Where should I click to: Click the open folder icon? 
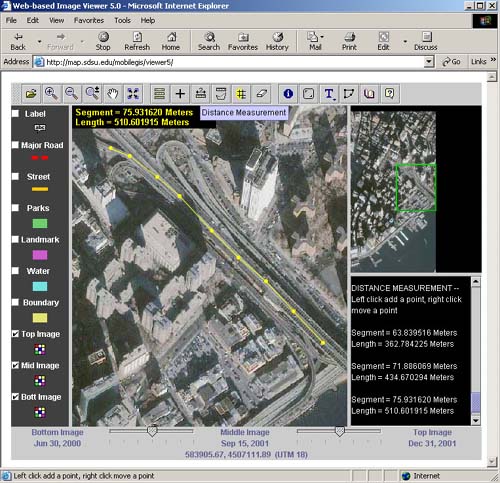tap(31, 94)
